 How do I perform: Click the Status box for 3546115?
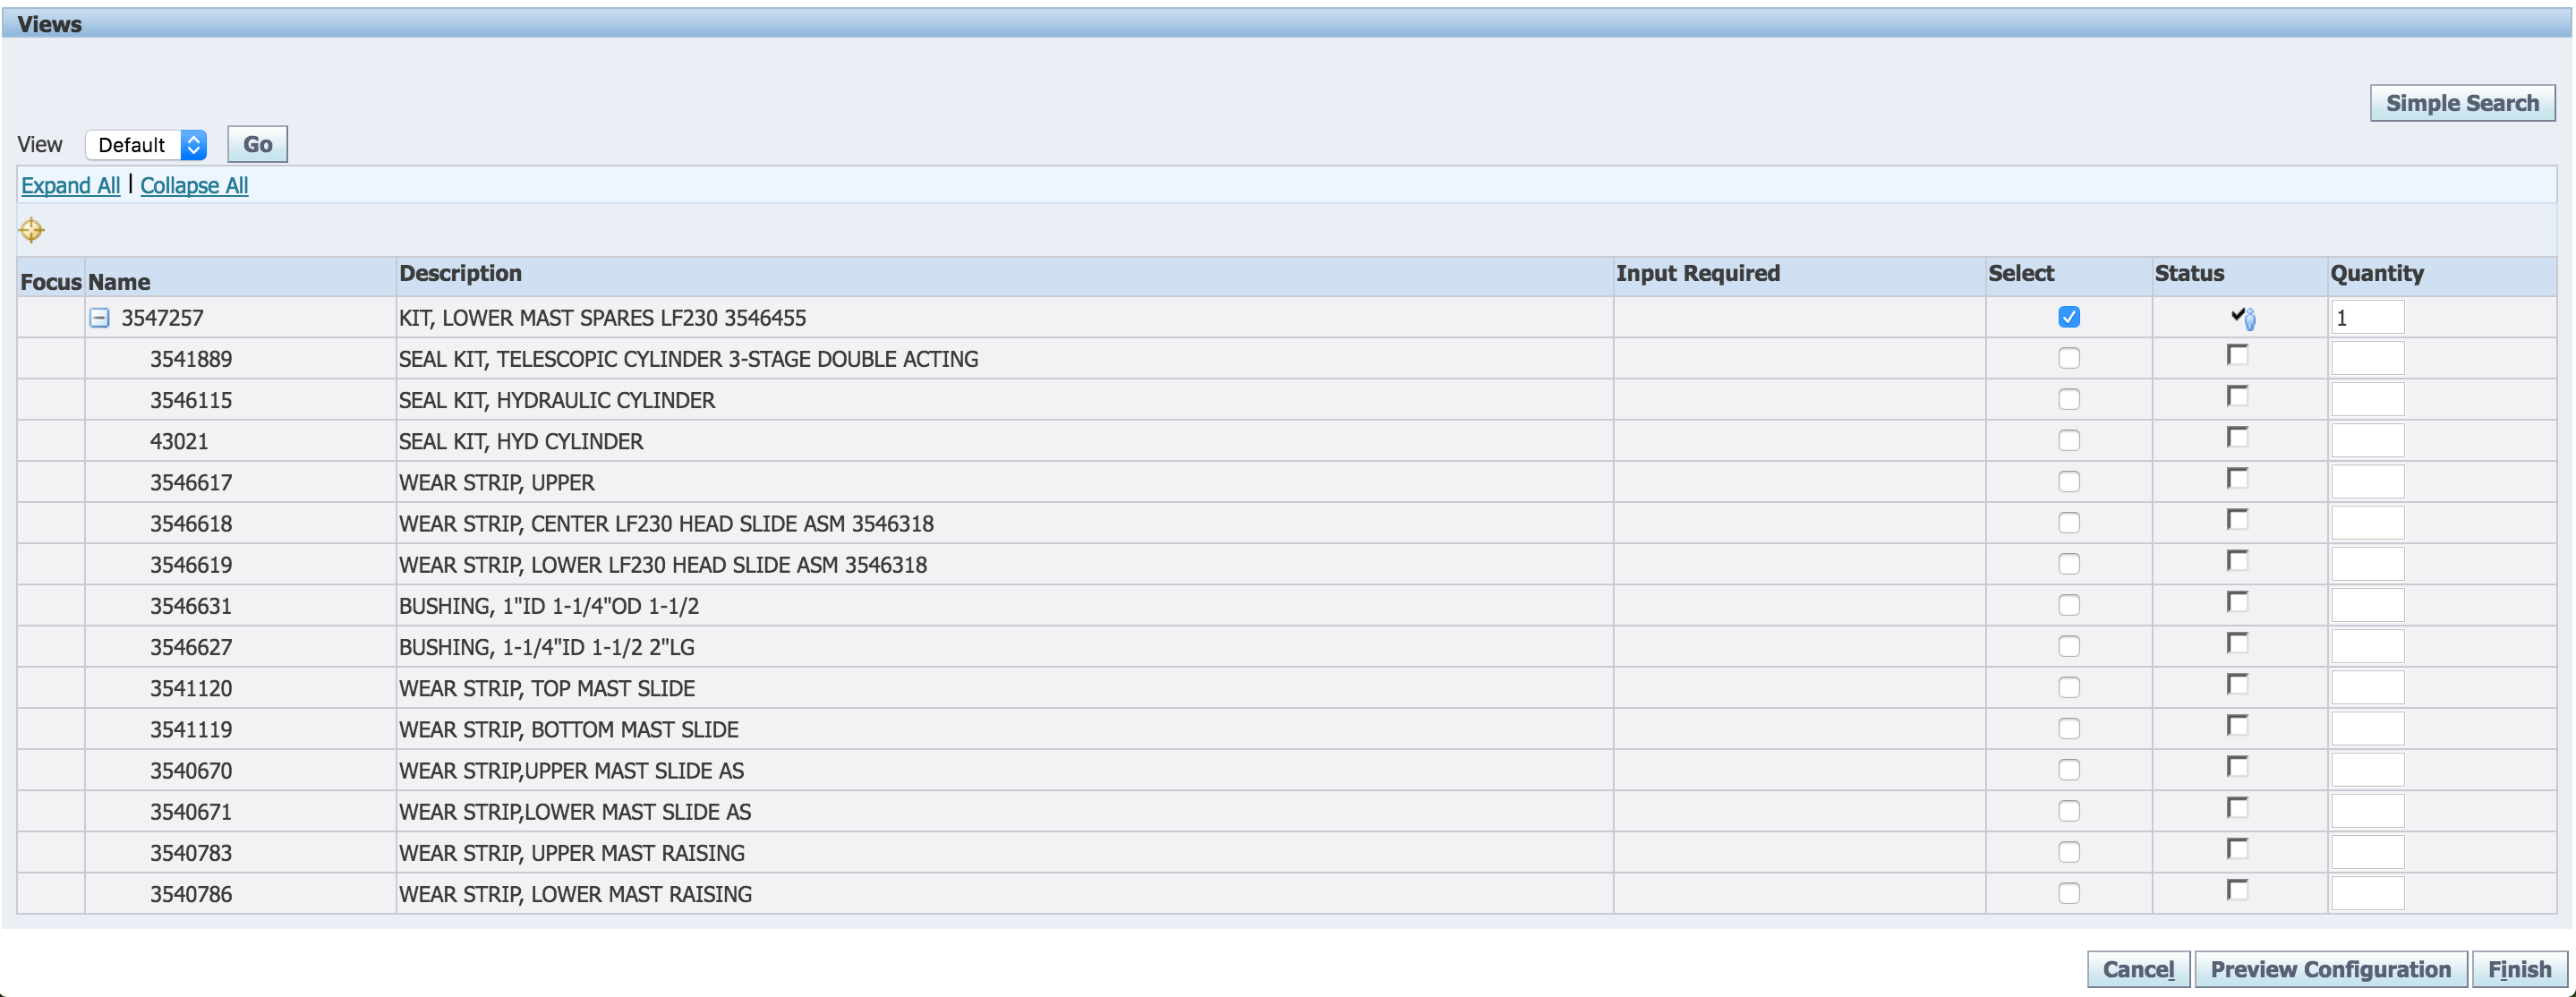[2238, 396]
